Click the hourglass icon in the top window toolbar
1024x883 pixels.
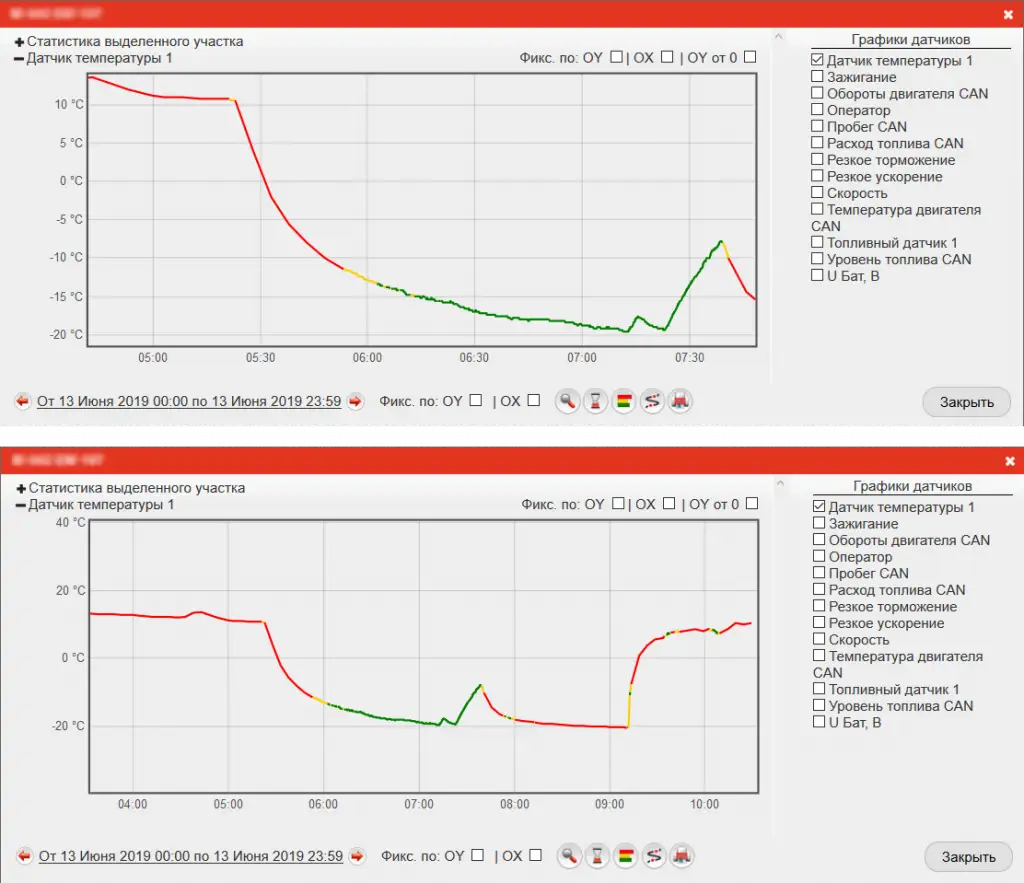coord(596,402)
